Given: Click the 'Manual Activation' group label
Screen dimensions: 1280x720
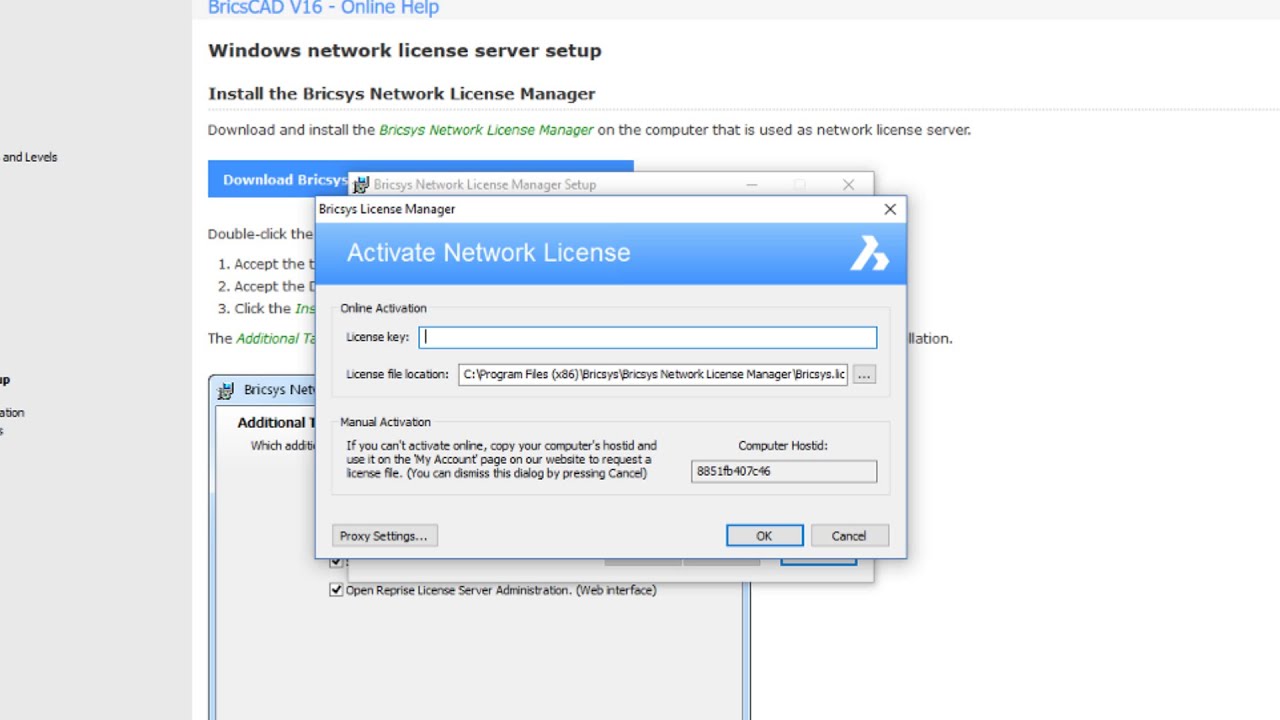Looking at the screenshot, I should (385, 422).
